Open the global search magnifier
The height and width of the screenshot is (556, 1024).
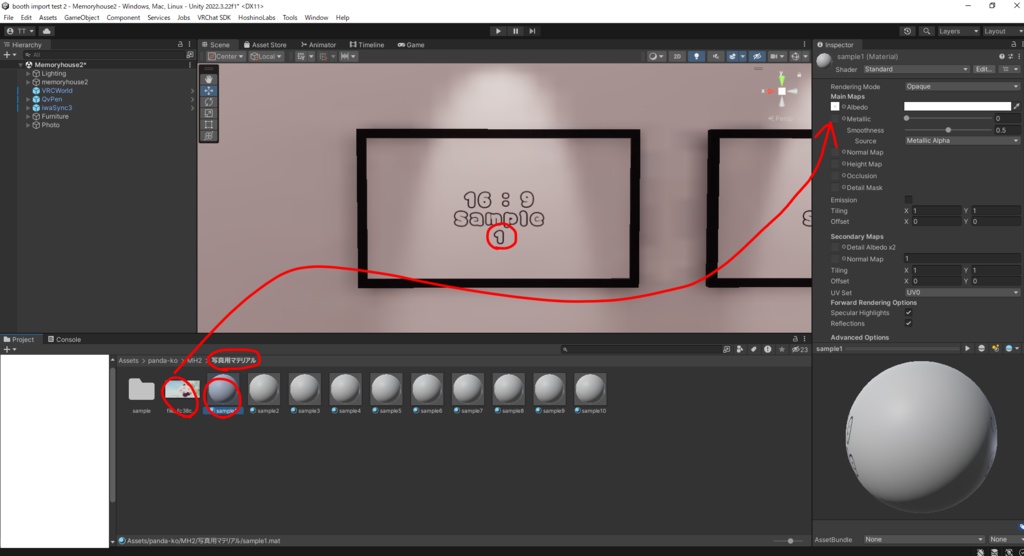[x=926, y=31]
